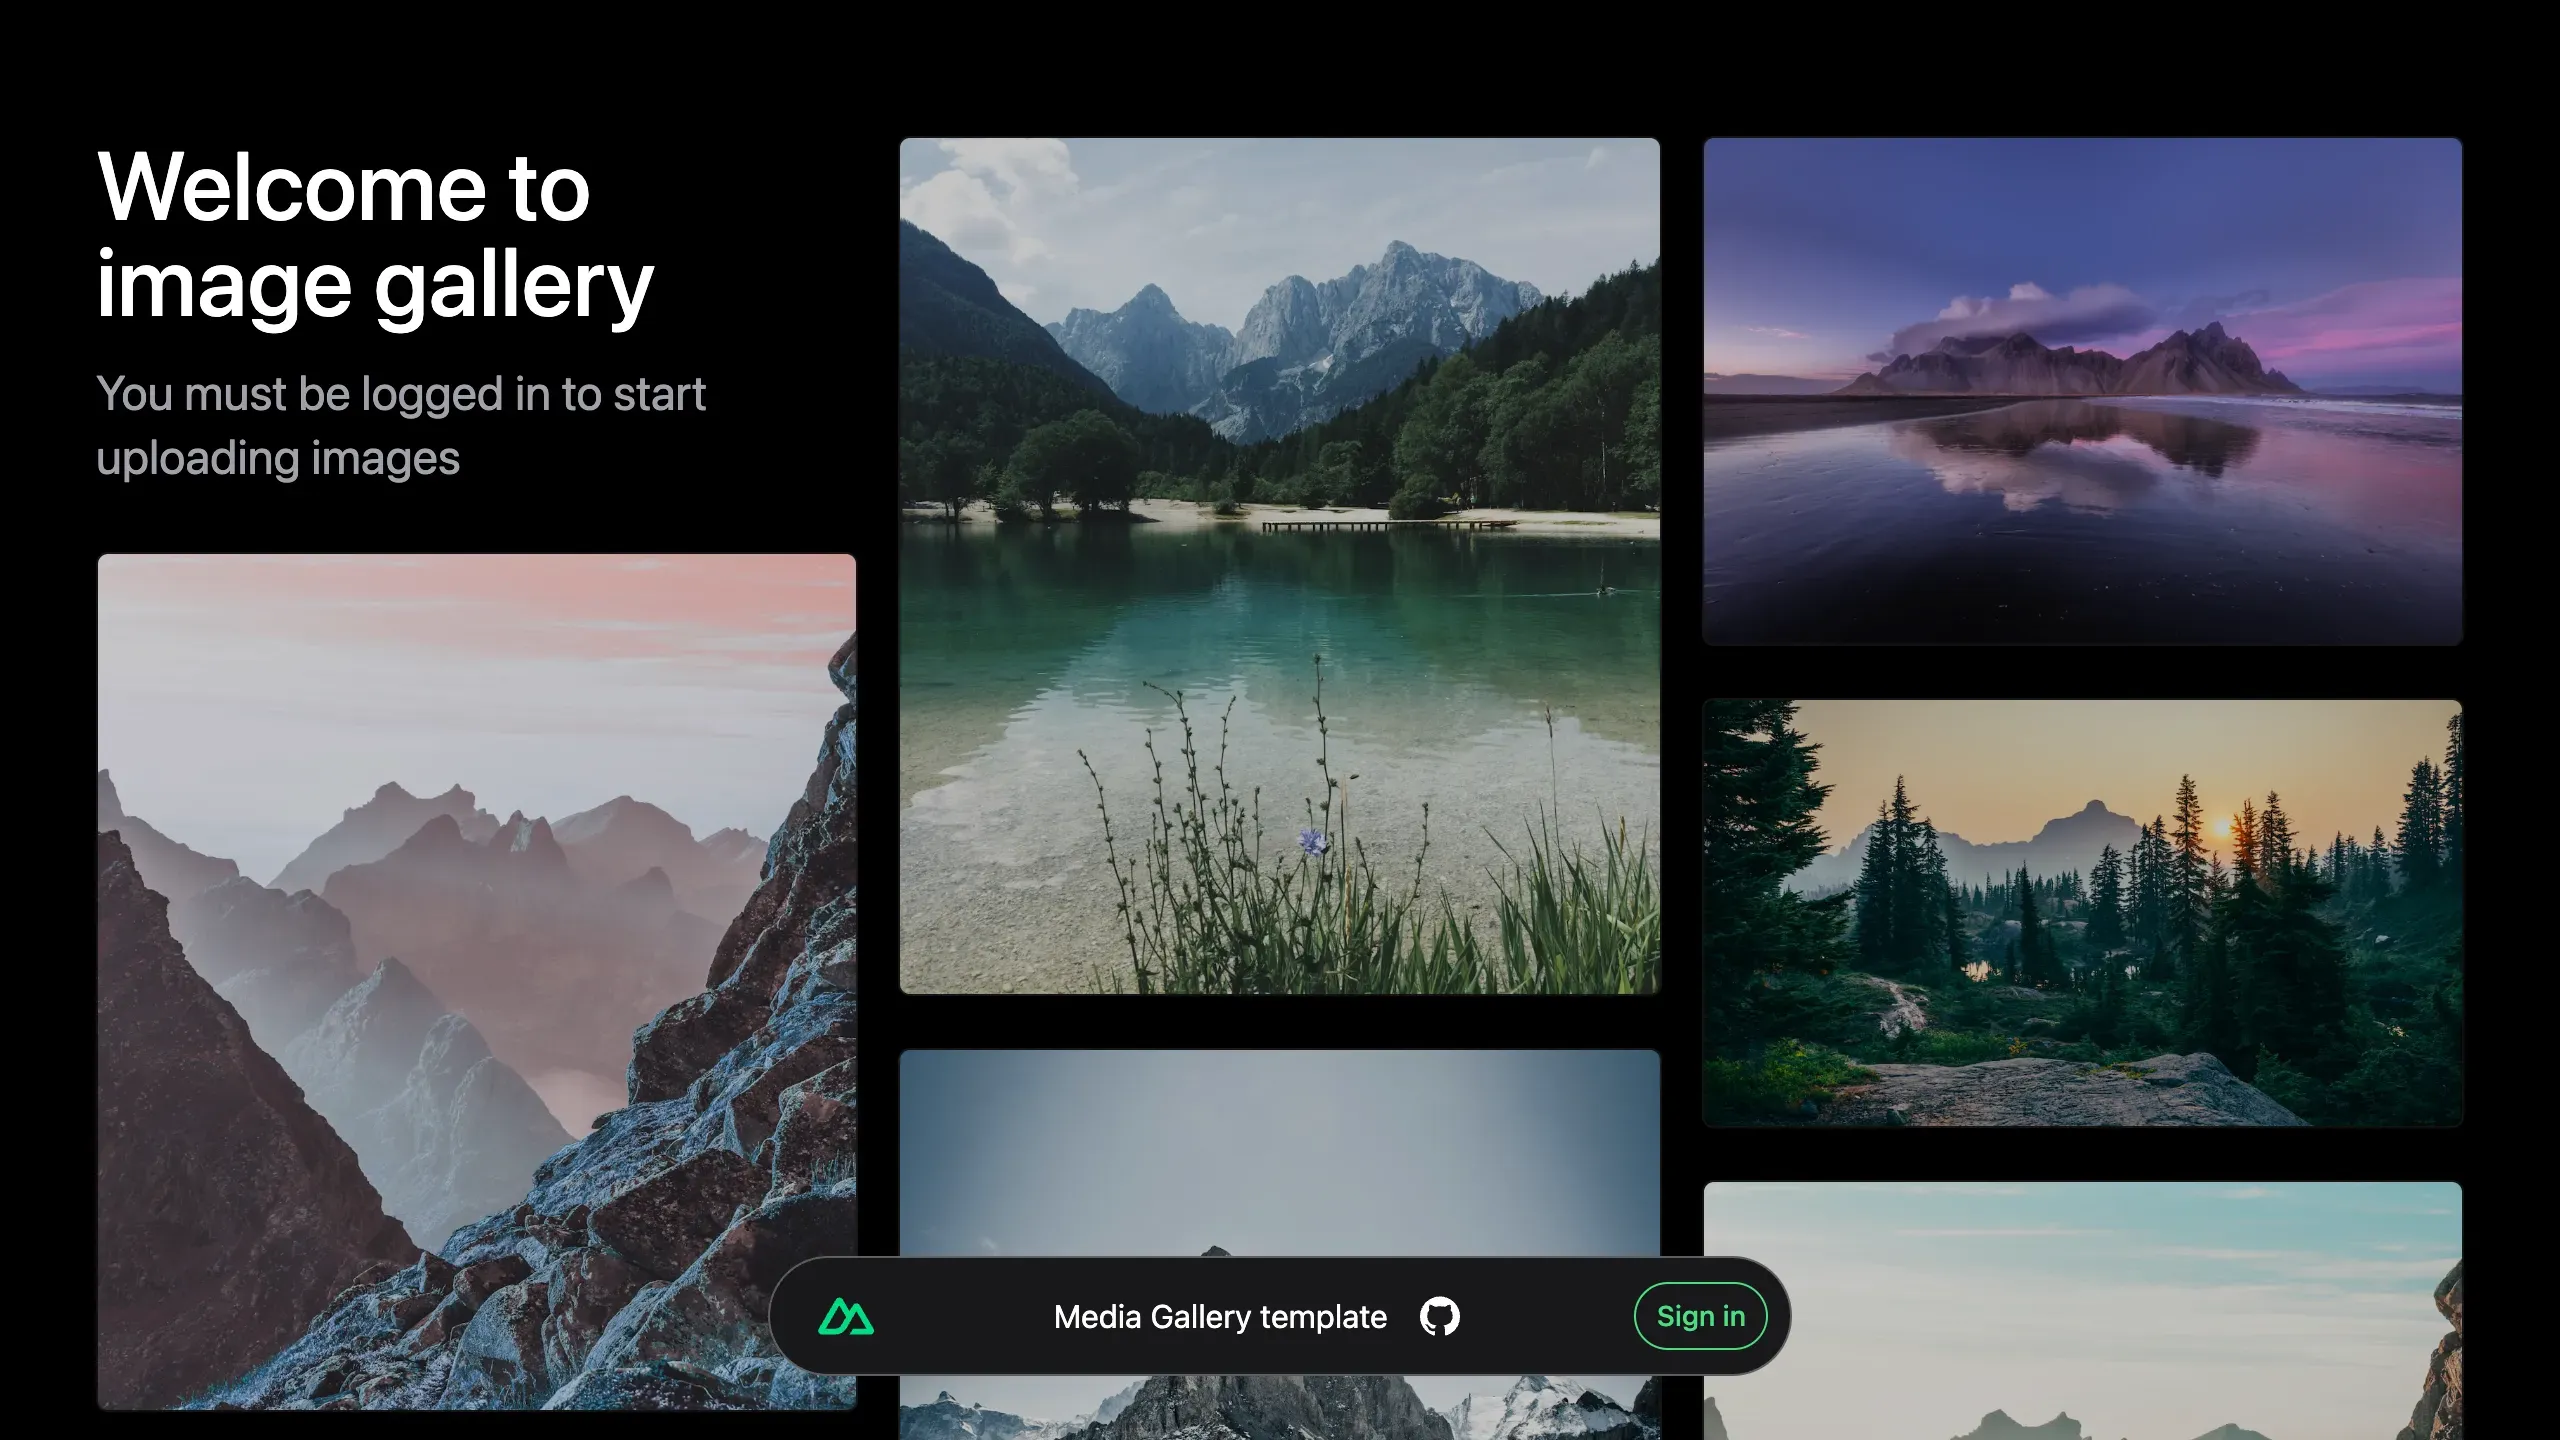The image size is (2560, 1440).
Task: Click the reflection photo of Vestrahorn mountains
Action: (x=2082, y=390)
